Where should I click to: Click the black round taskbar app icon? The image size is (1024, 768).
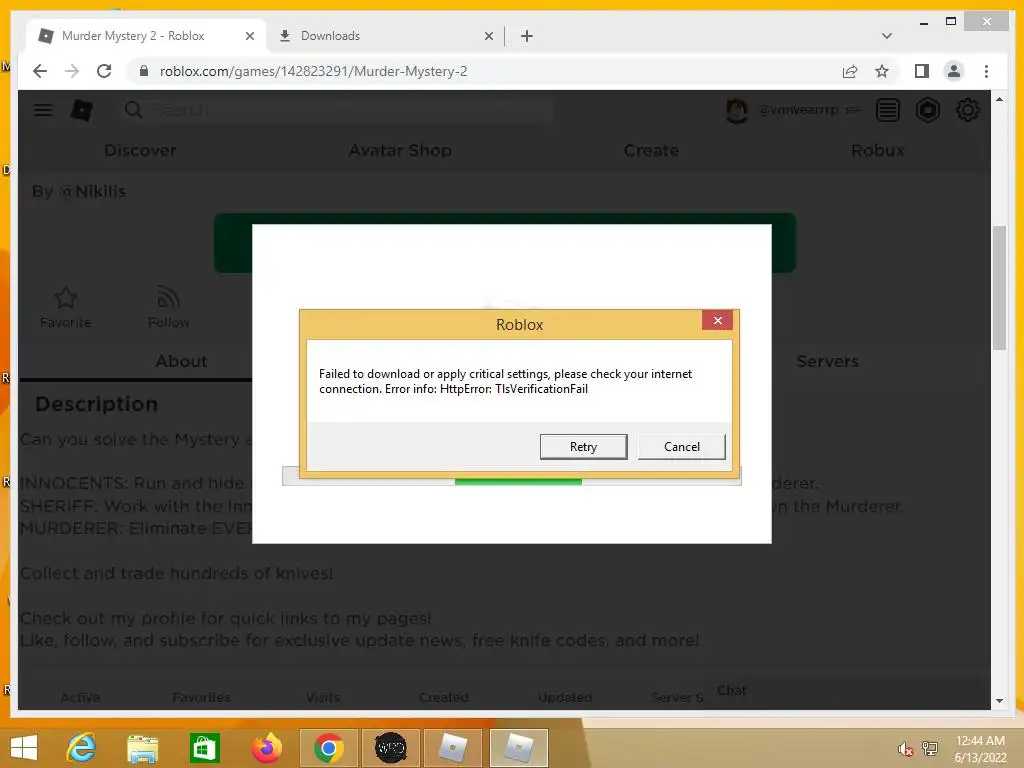391,748
